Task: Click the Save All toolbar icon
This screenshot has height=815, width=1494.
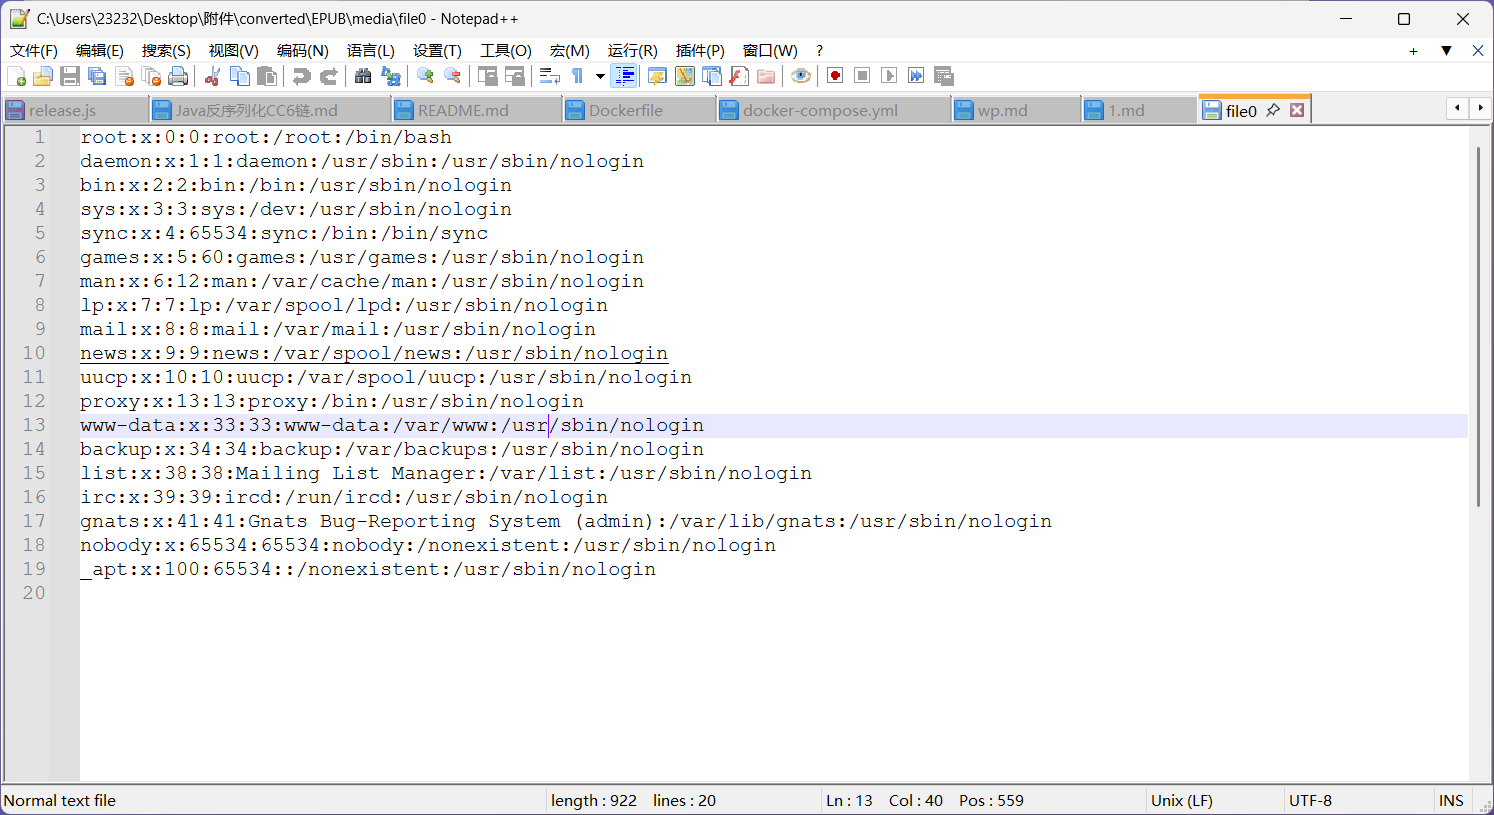Action: point(97,76)
